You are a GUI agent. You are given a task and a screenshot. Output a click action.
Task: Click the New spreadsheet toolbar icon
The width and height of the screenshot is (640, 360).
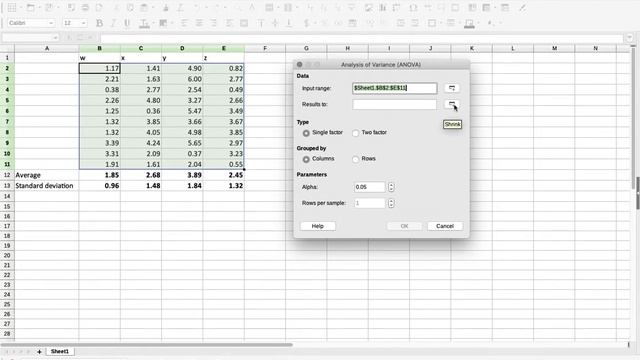pyautogui.click(x=12, y=7)
